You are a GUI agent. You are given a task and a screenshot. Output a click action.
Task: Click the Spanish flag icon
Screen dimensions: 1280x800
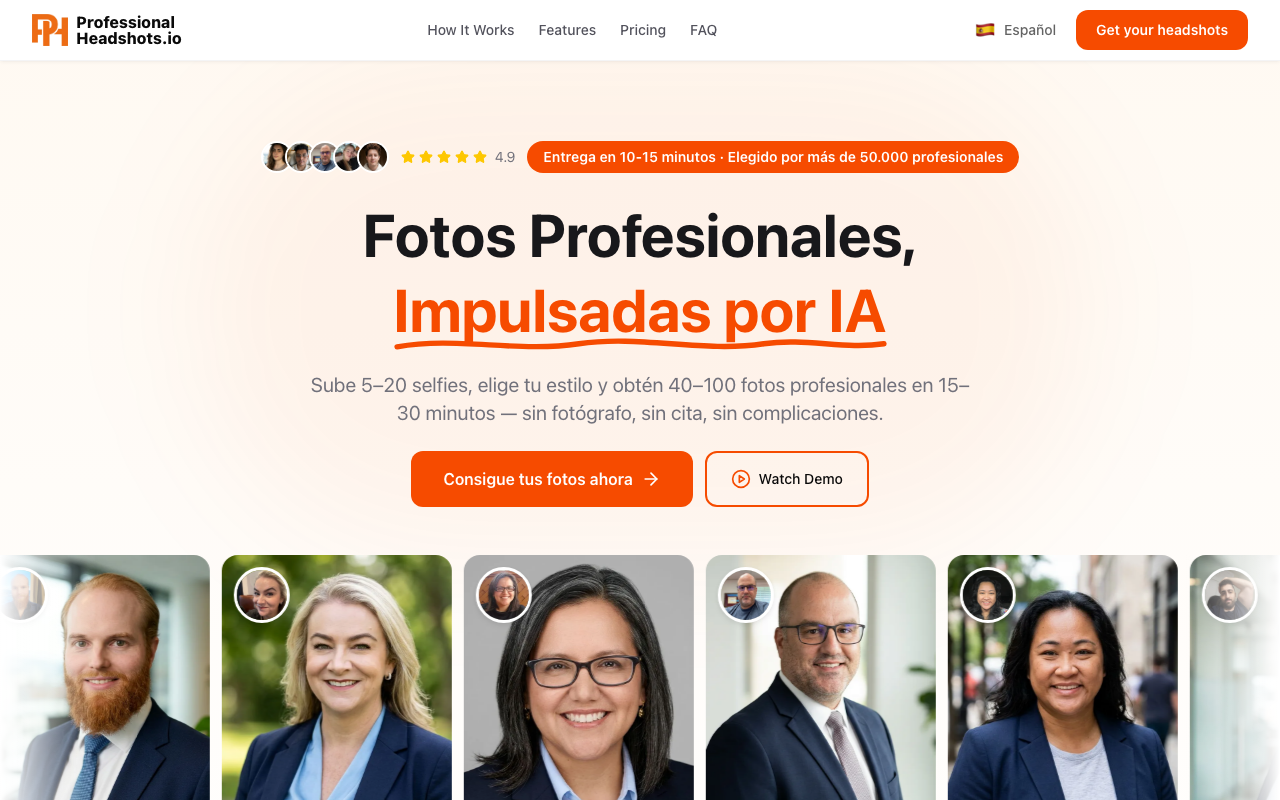click(x=985, y=30)
